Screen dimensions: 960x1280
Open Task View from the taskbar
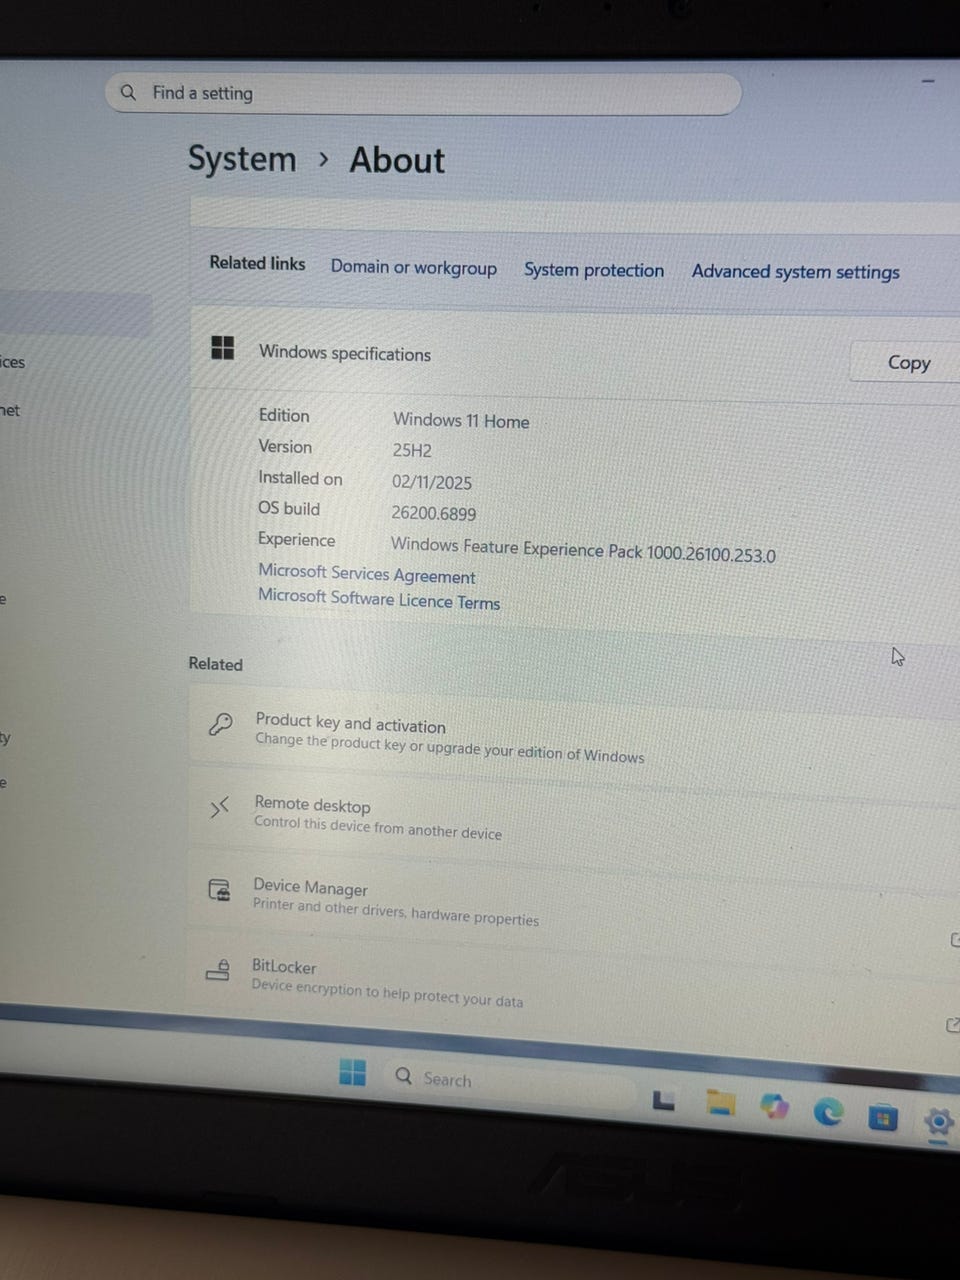point(663,1099)
